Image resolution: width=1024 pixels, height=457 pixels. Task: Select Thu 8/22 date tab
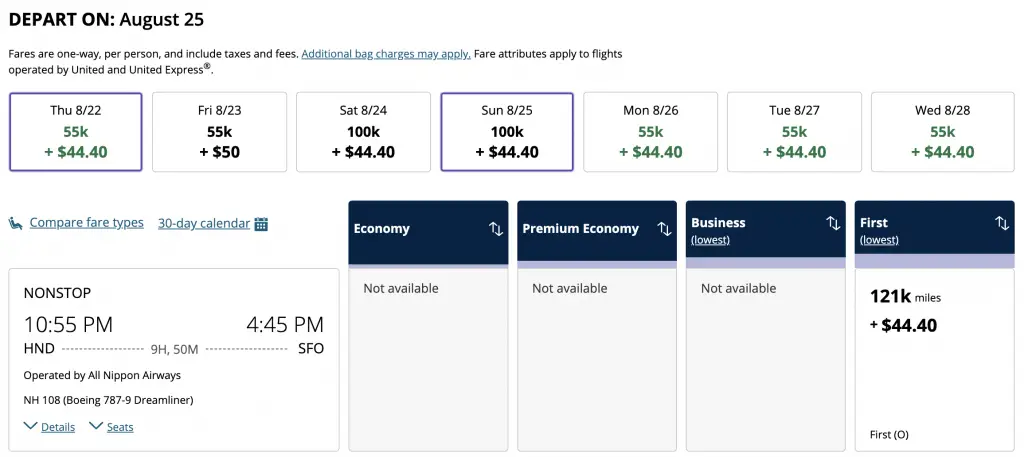[x=75, y=131]
